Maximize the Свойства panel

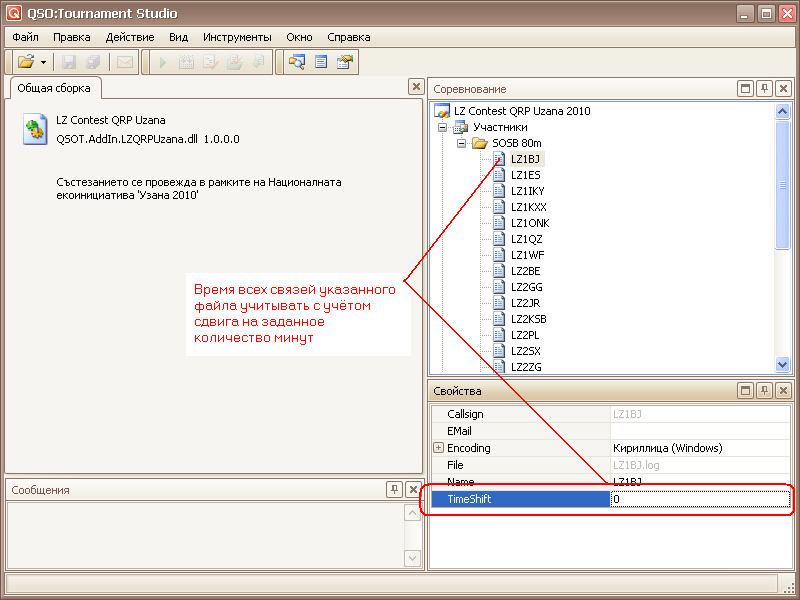[745, 391]
